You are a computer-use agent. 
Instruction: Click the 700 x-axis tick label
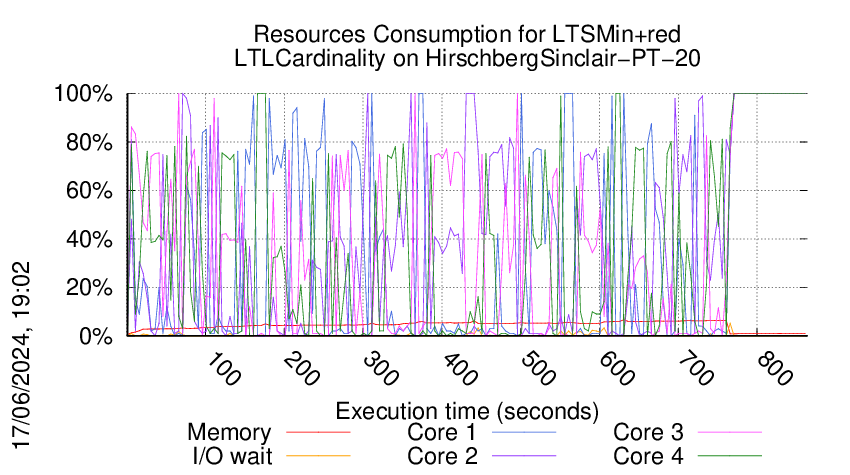point(696,370)
